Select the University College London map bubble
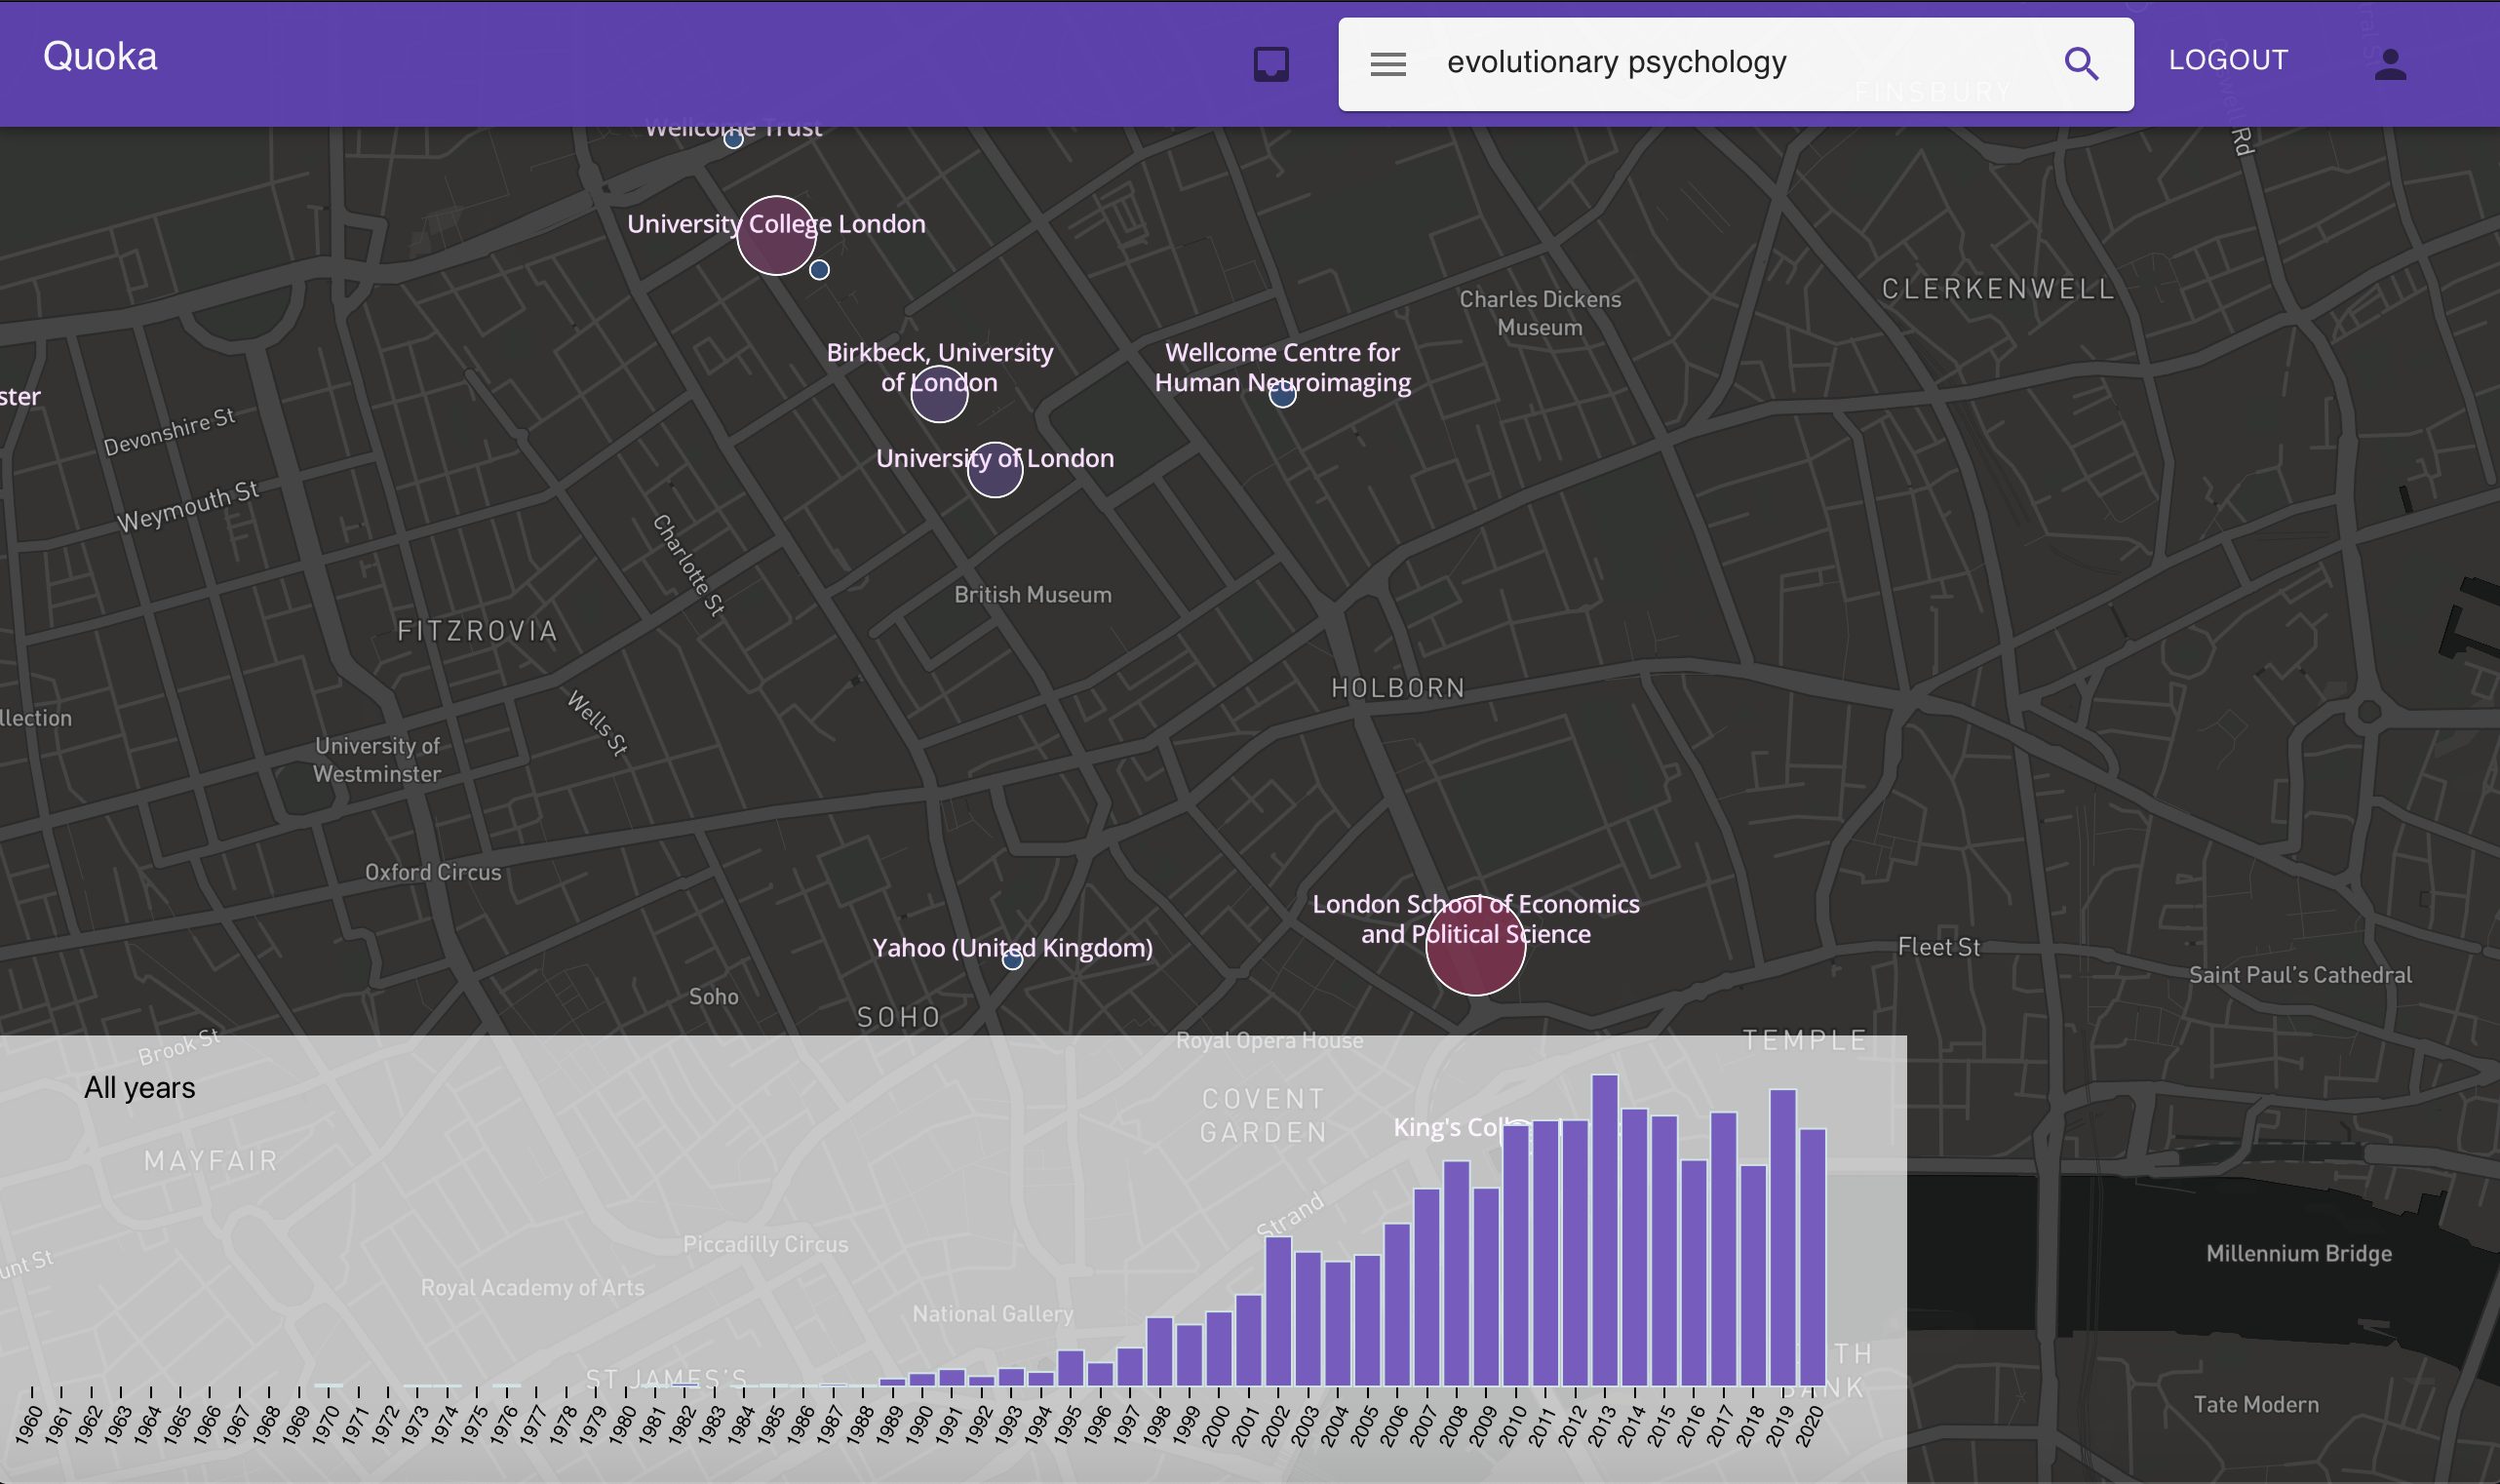2500x1484 pixels. tap(776, 236)
